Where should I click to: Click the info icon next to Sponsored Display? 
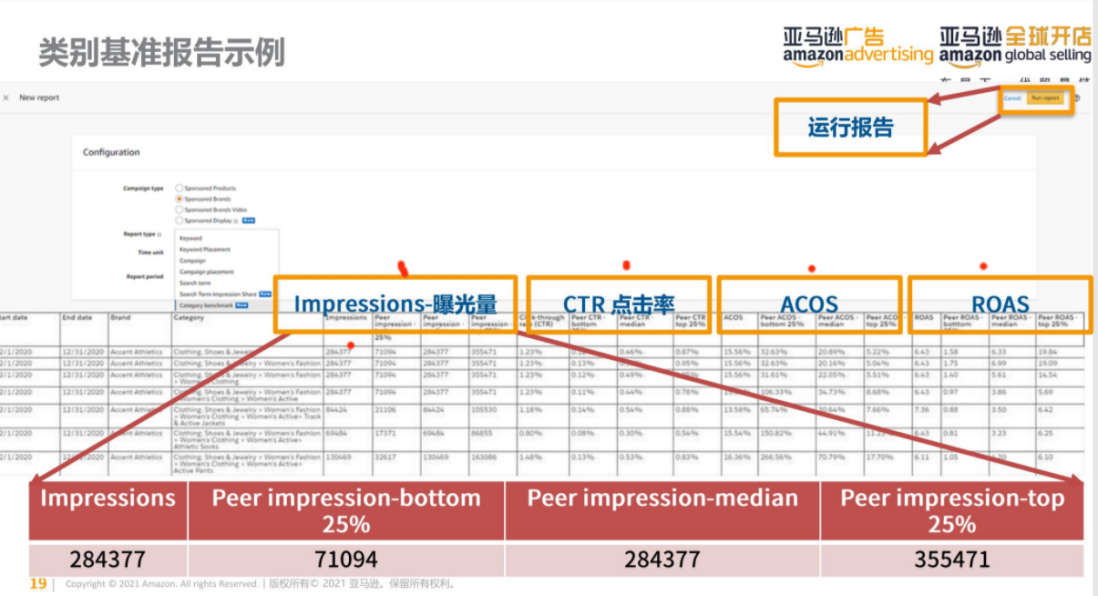tap(236, 221)
